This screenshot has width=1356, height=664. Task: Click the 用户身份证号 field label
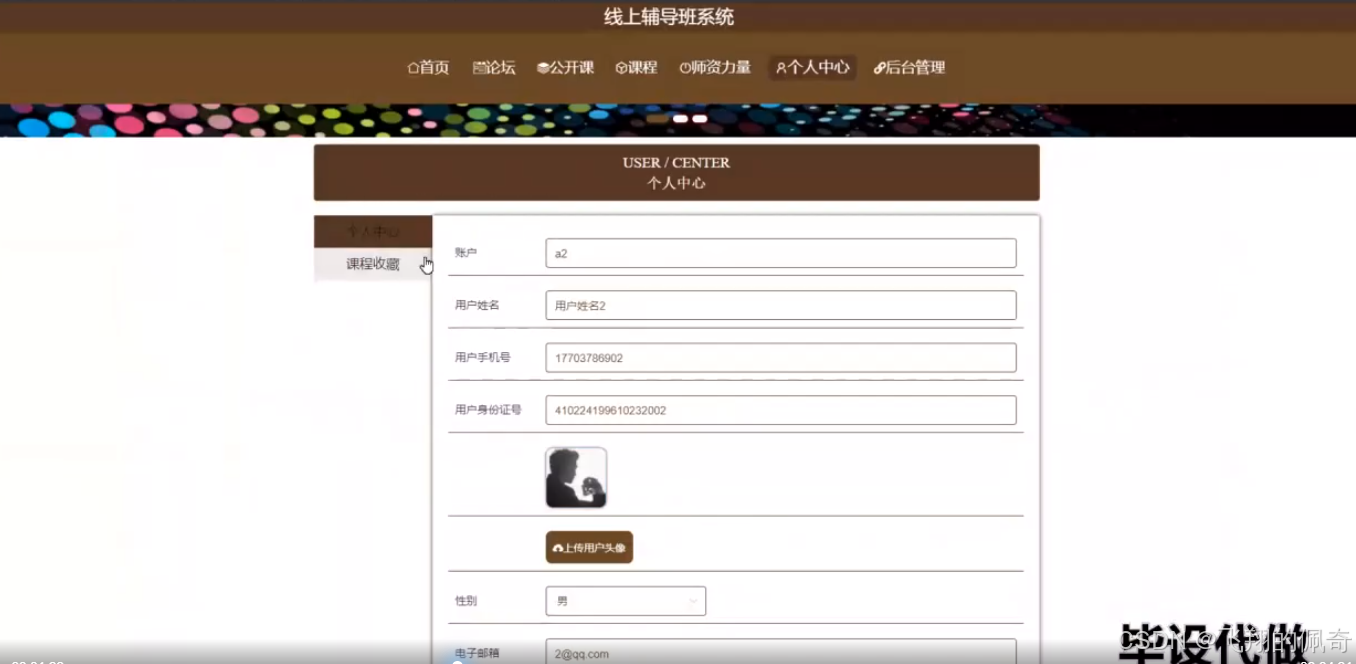click(x=488, y=410)
